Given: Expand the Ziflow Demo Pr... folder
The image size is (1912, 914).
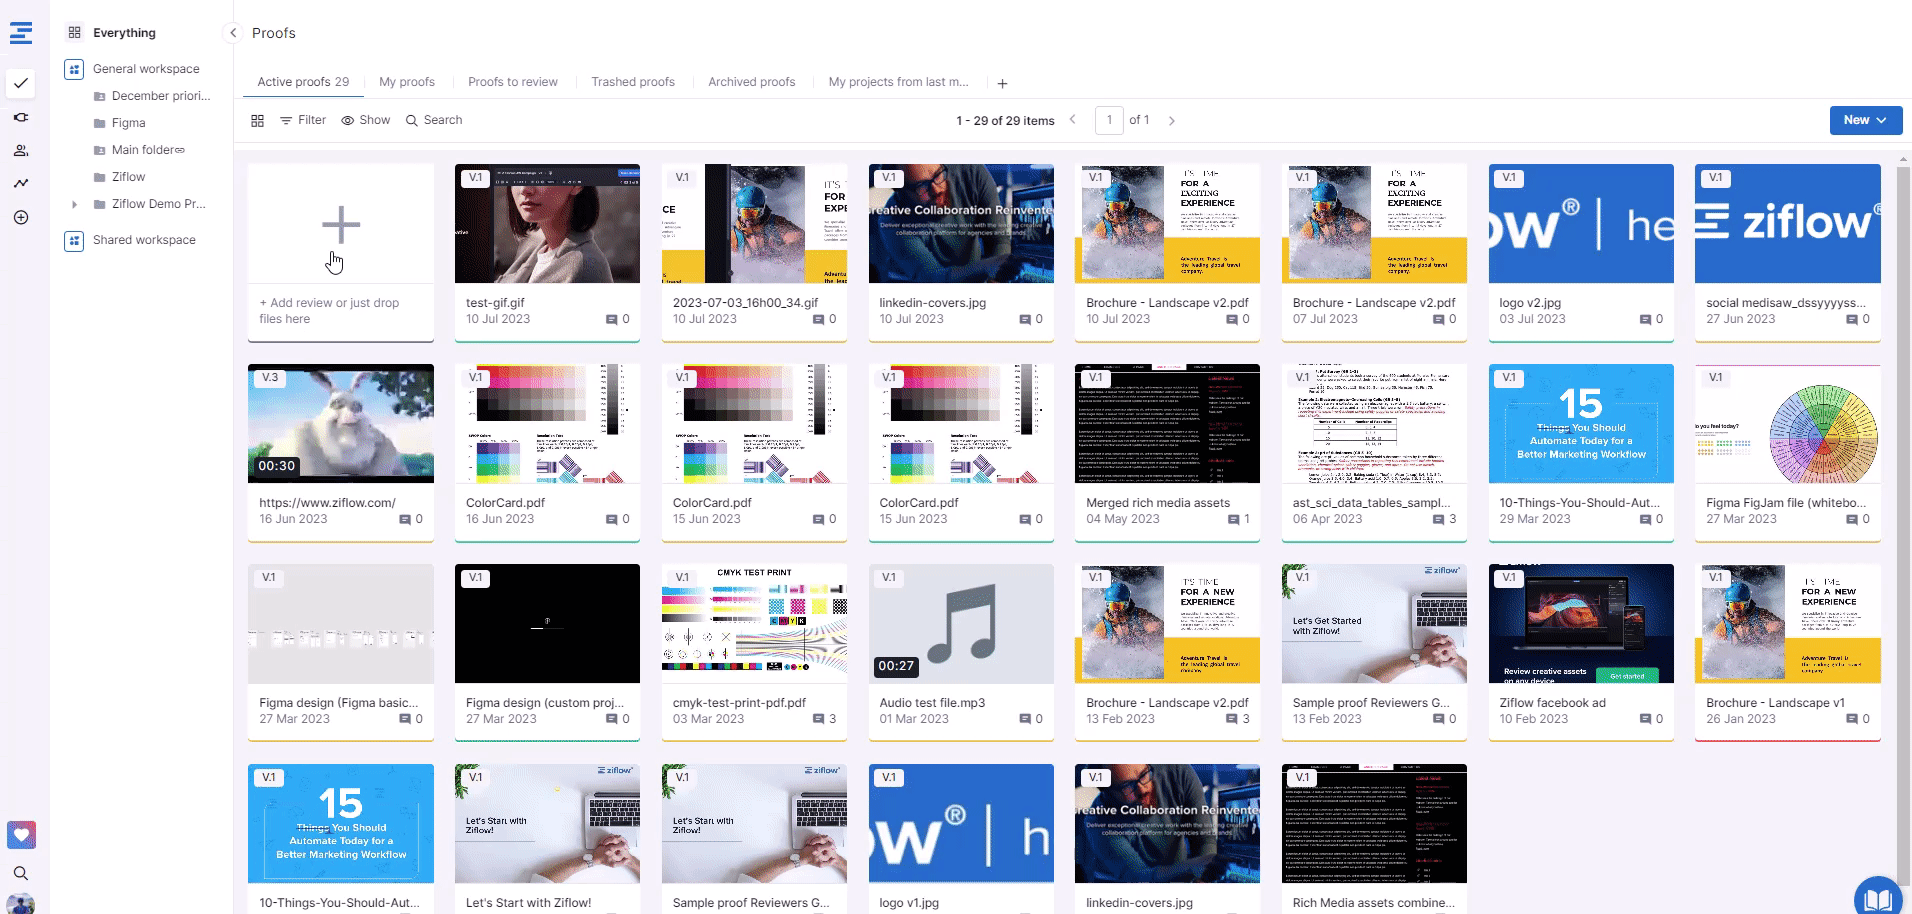Looking at the screenshot, I should (x=74, y=204).
